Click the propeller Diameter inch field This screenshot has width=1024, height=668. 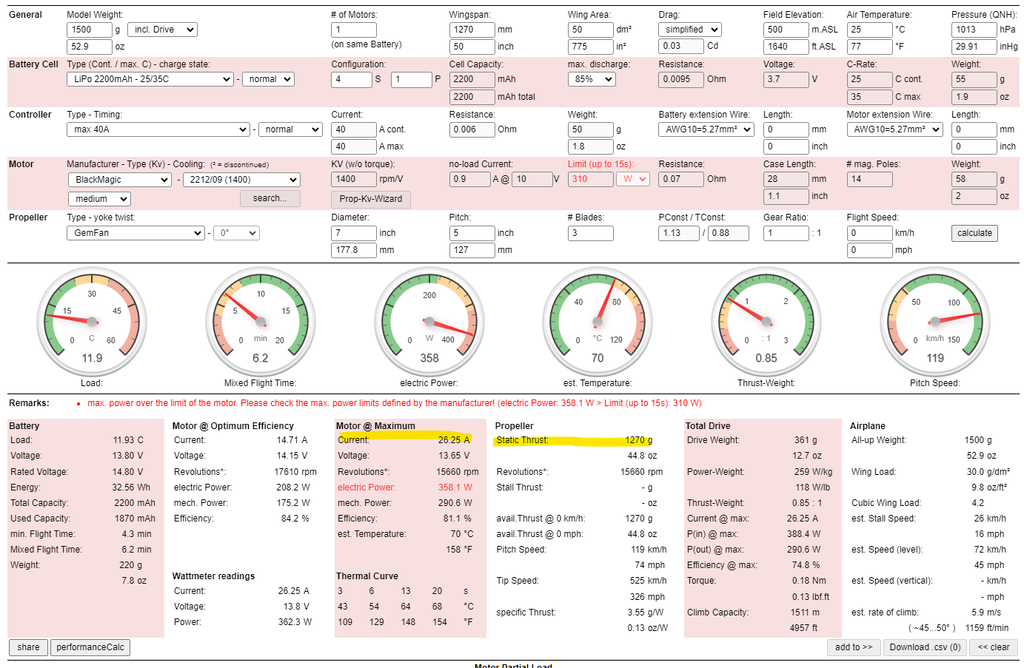coord(351,233)
